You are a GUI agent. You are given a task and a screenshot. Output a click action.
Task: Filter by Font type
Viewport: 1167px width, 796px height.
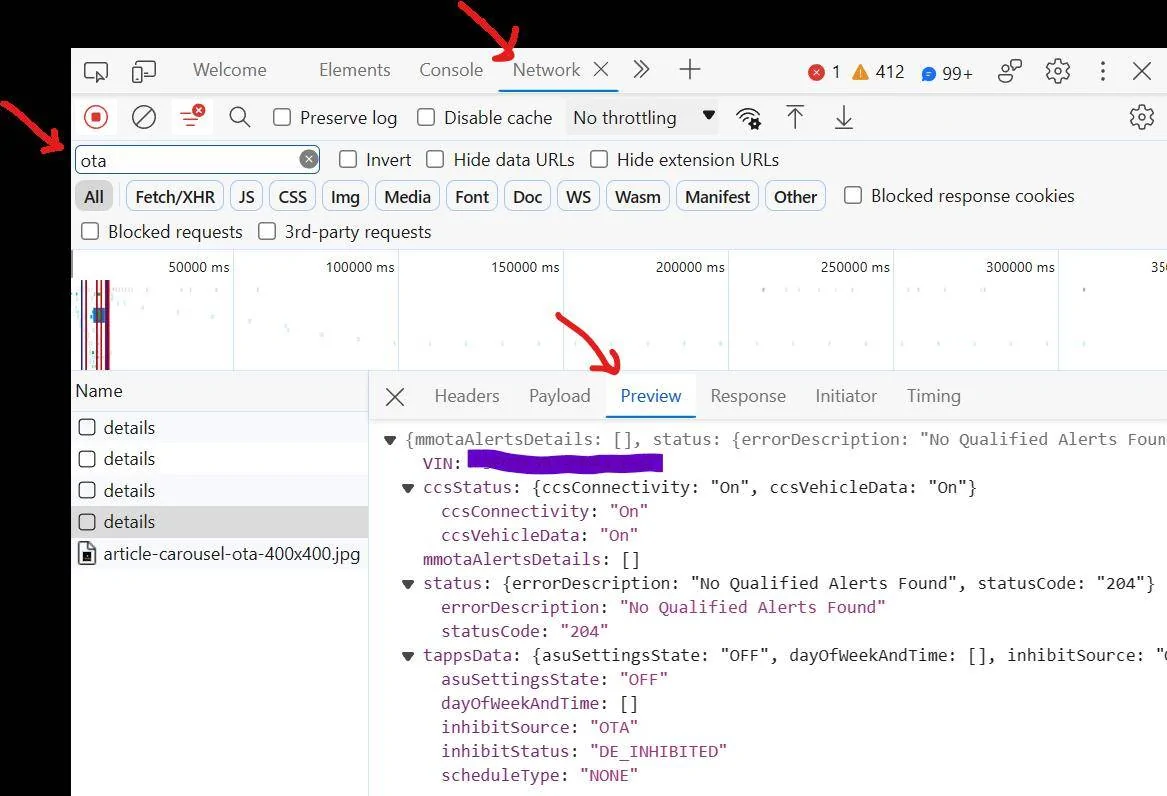472,196
